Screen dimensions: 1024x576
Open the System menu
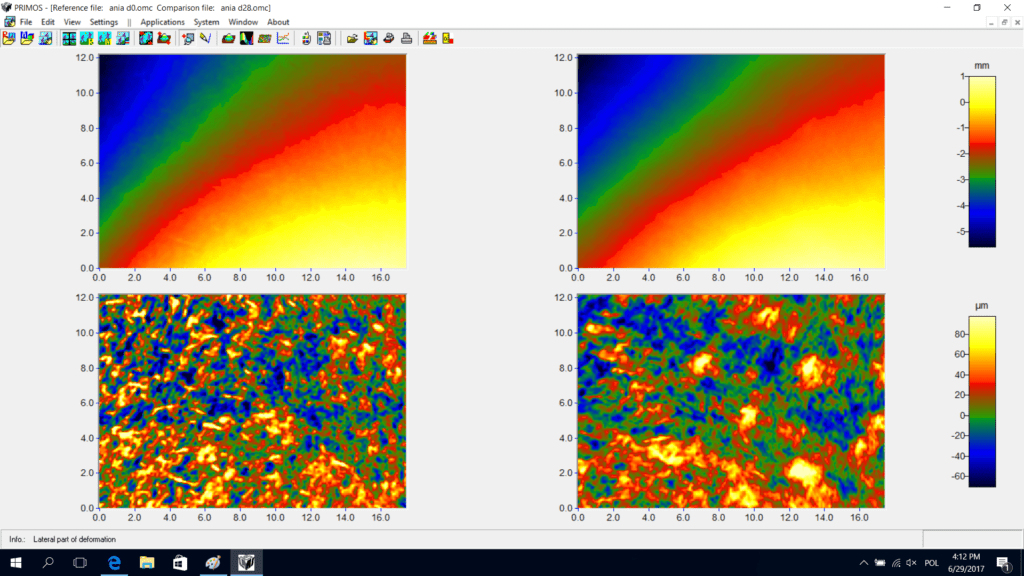tap(206, 22)
